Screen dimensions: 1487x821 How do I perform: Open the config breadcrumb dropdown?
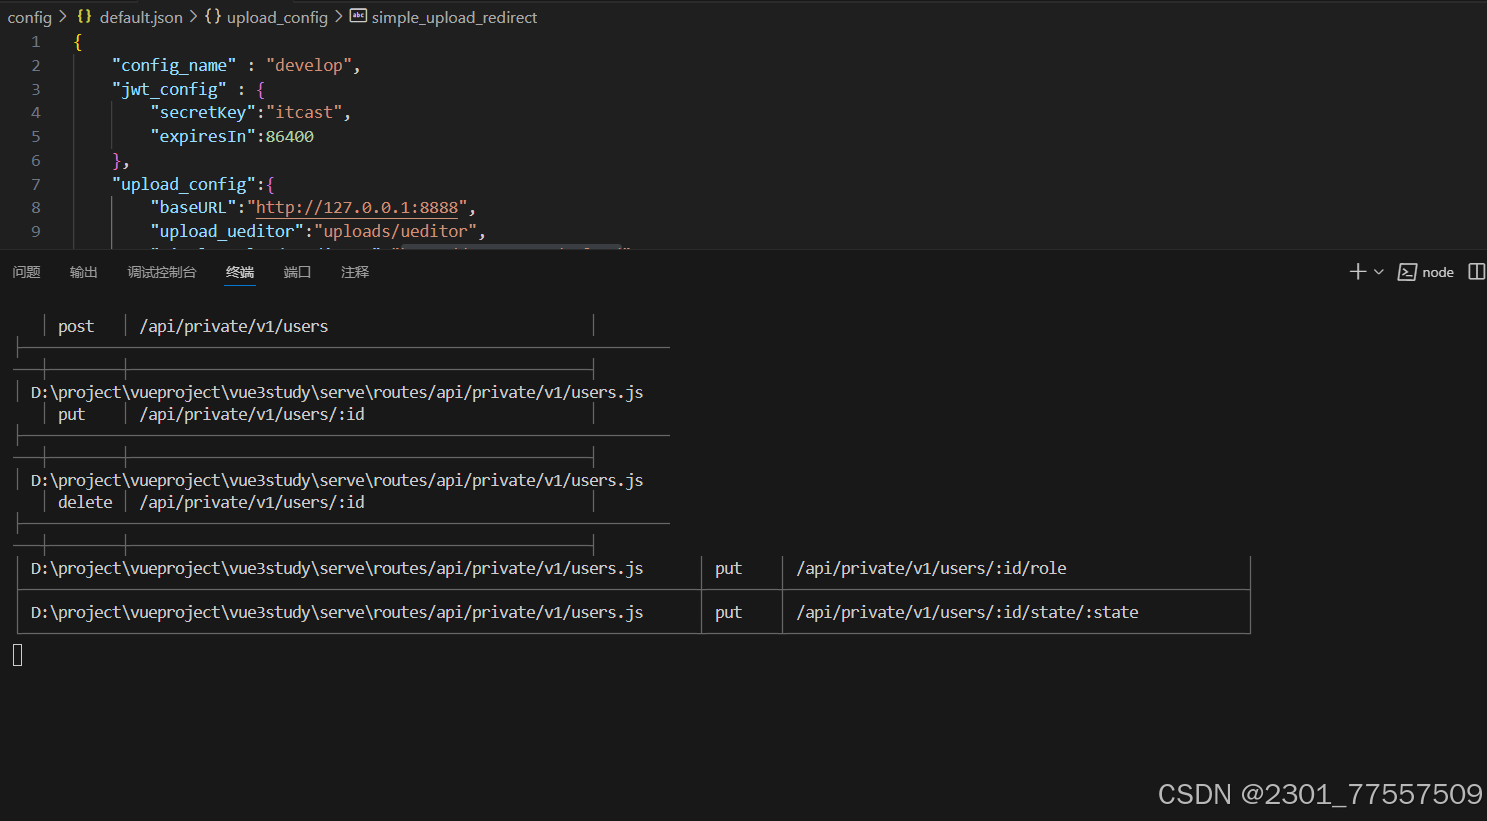(29, 17)
